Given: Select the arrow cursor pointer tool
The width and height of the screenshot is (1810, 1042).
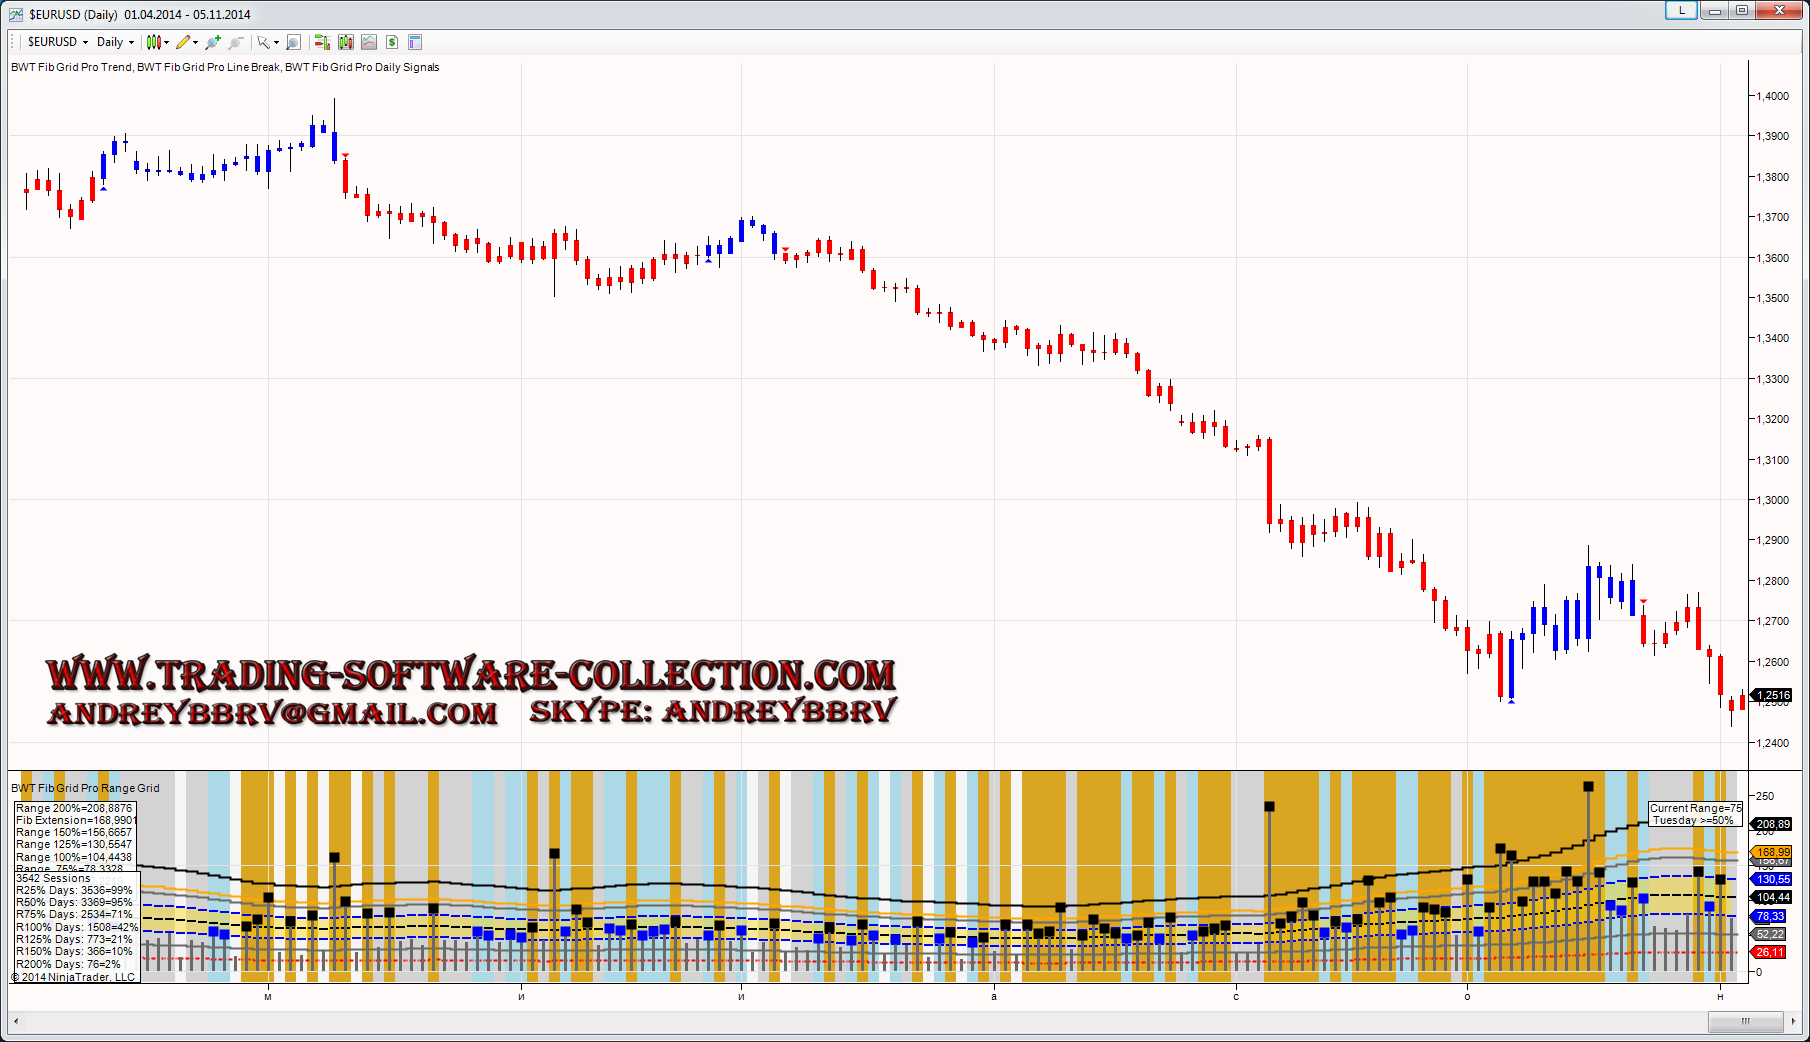Looking at the screenshot, I should tap(264, 42).
